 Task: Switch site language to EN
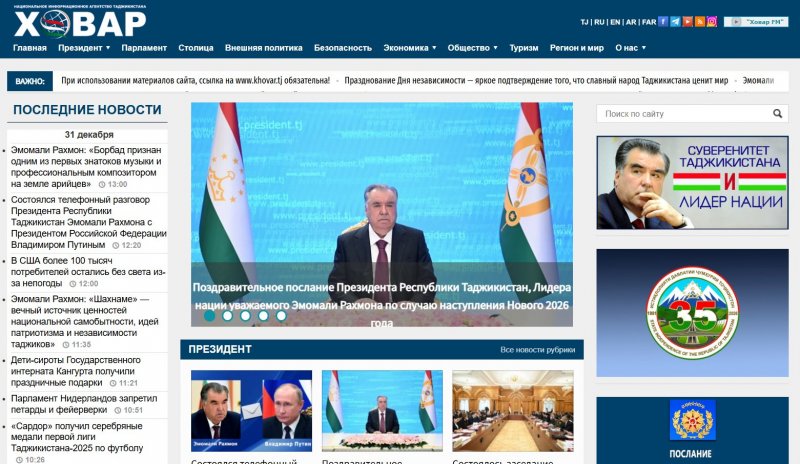(615, 21)
